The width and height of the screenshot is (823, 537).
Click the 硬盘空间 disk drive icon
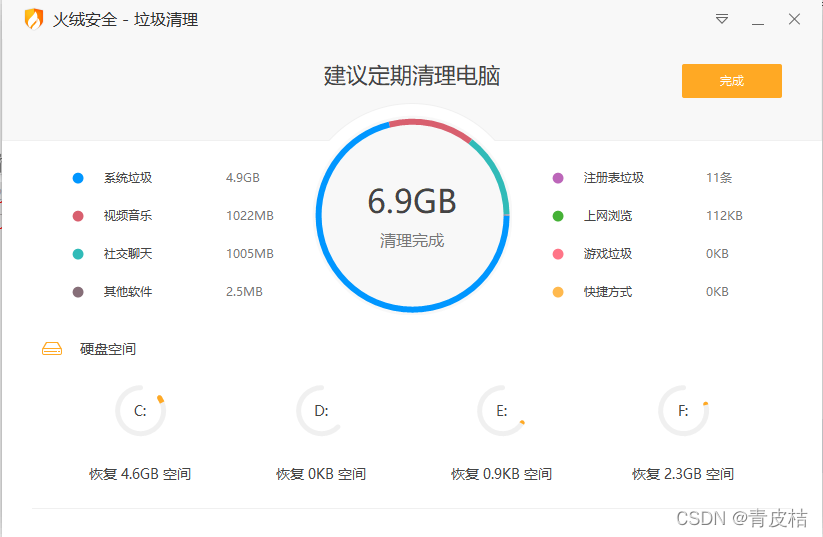coord(52,349)
